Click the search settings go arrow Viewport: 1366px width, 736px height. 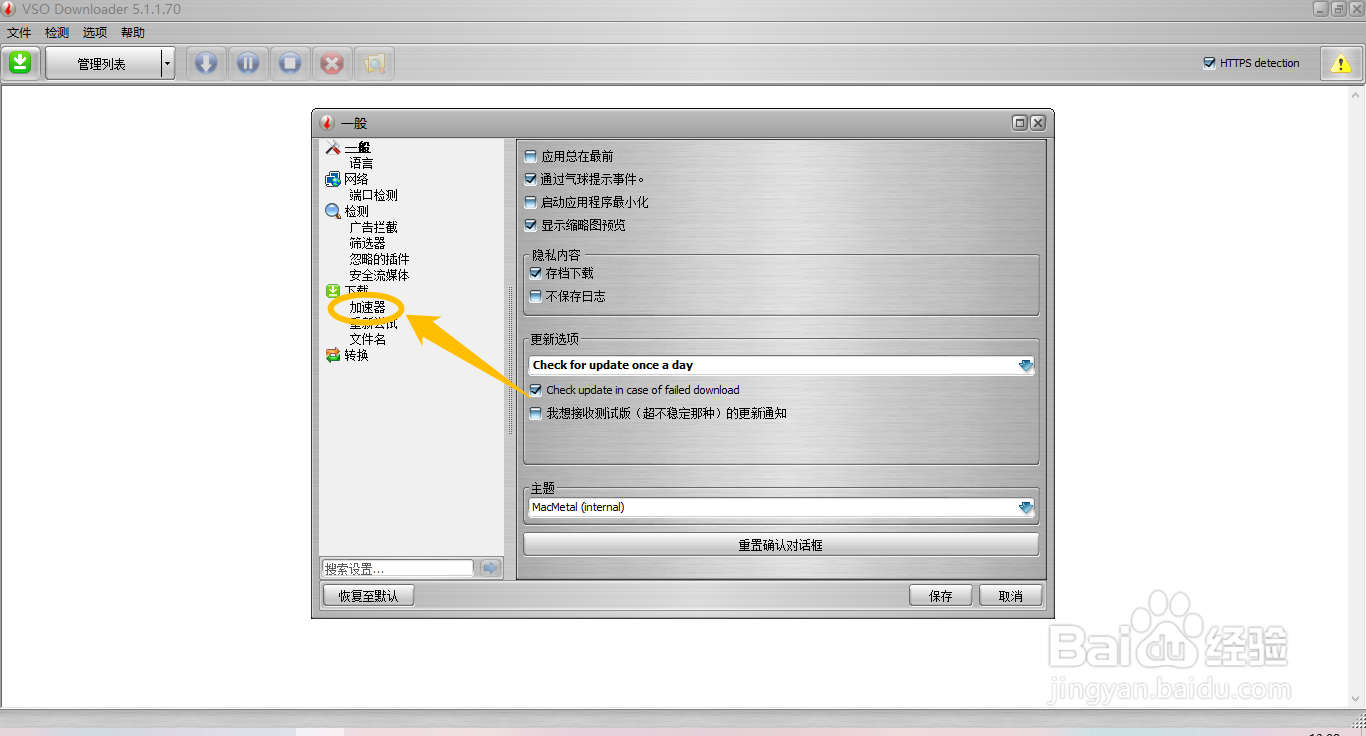(x=490, y=568)
